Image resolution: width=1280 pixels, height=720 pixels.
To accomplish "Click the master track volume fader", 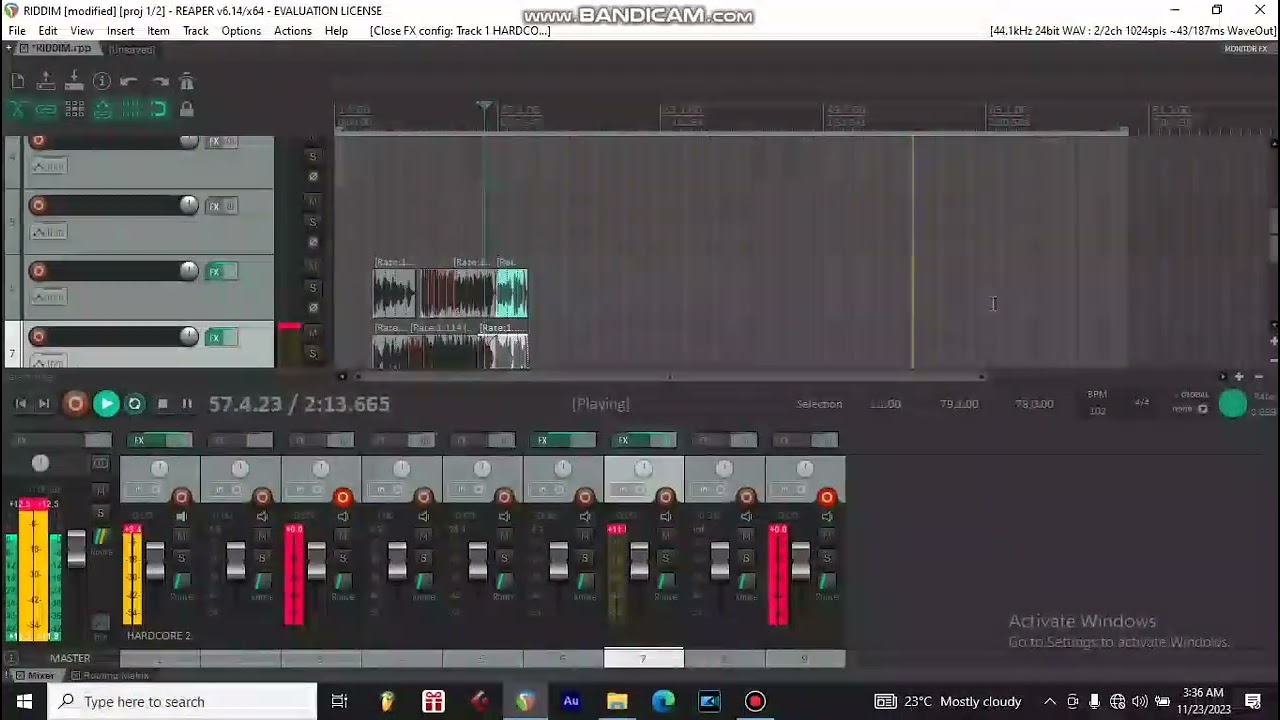I will coord(76,547).
